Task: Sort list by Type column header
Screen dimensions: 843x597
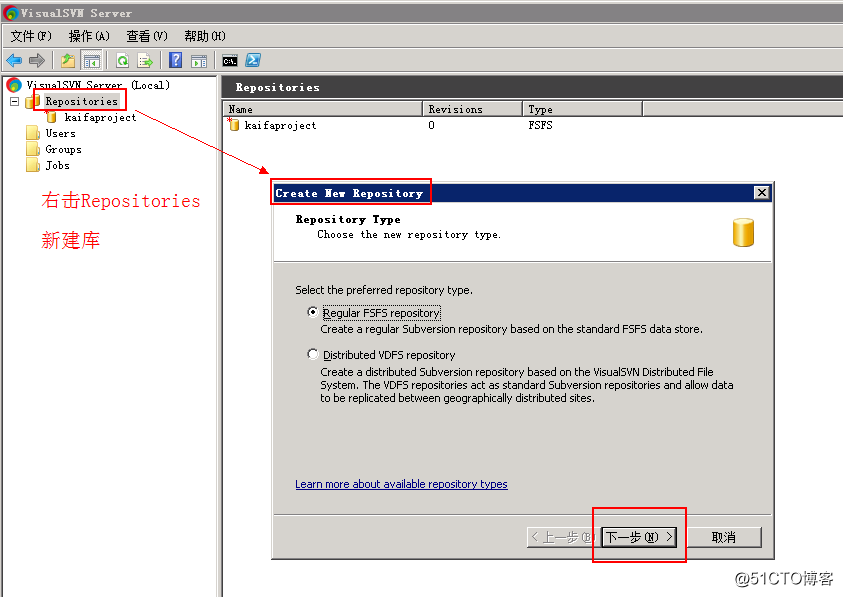Action: point(582,109)
